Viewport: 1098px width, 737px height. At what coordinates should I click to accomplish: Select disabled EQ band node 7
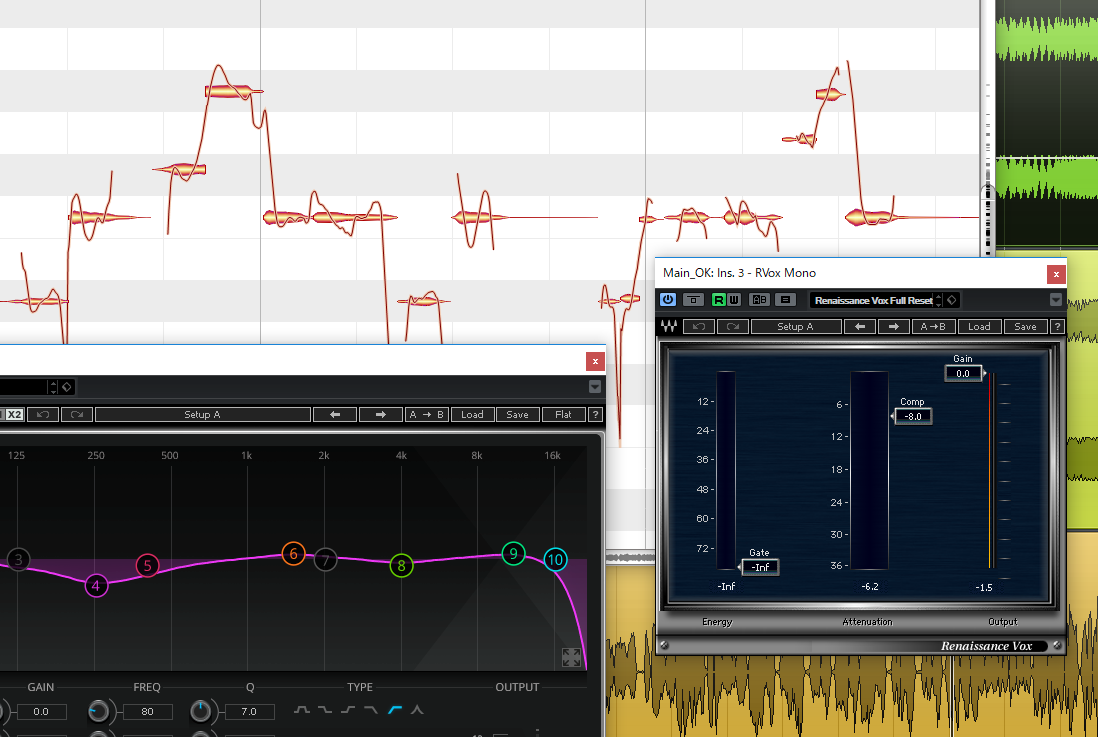coord(325,560)
